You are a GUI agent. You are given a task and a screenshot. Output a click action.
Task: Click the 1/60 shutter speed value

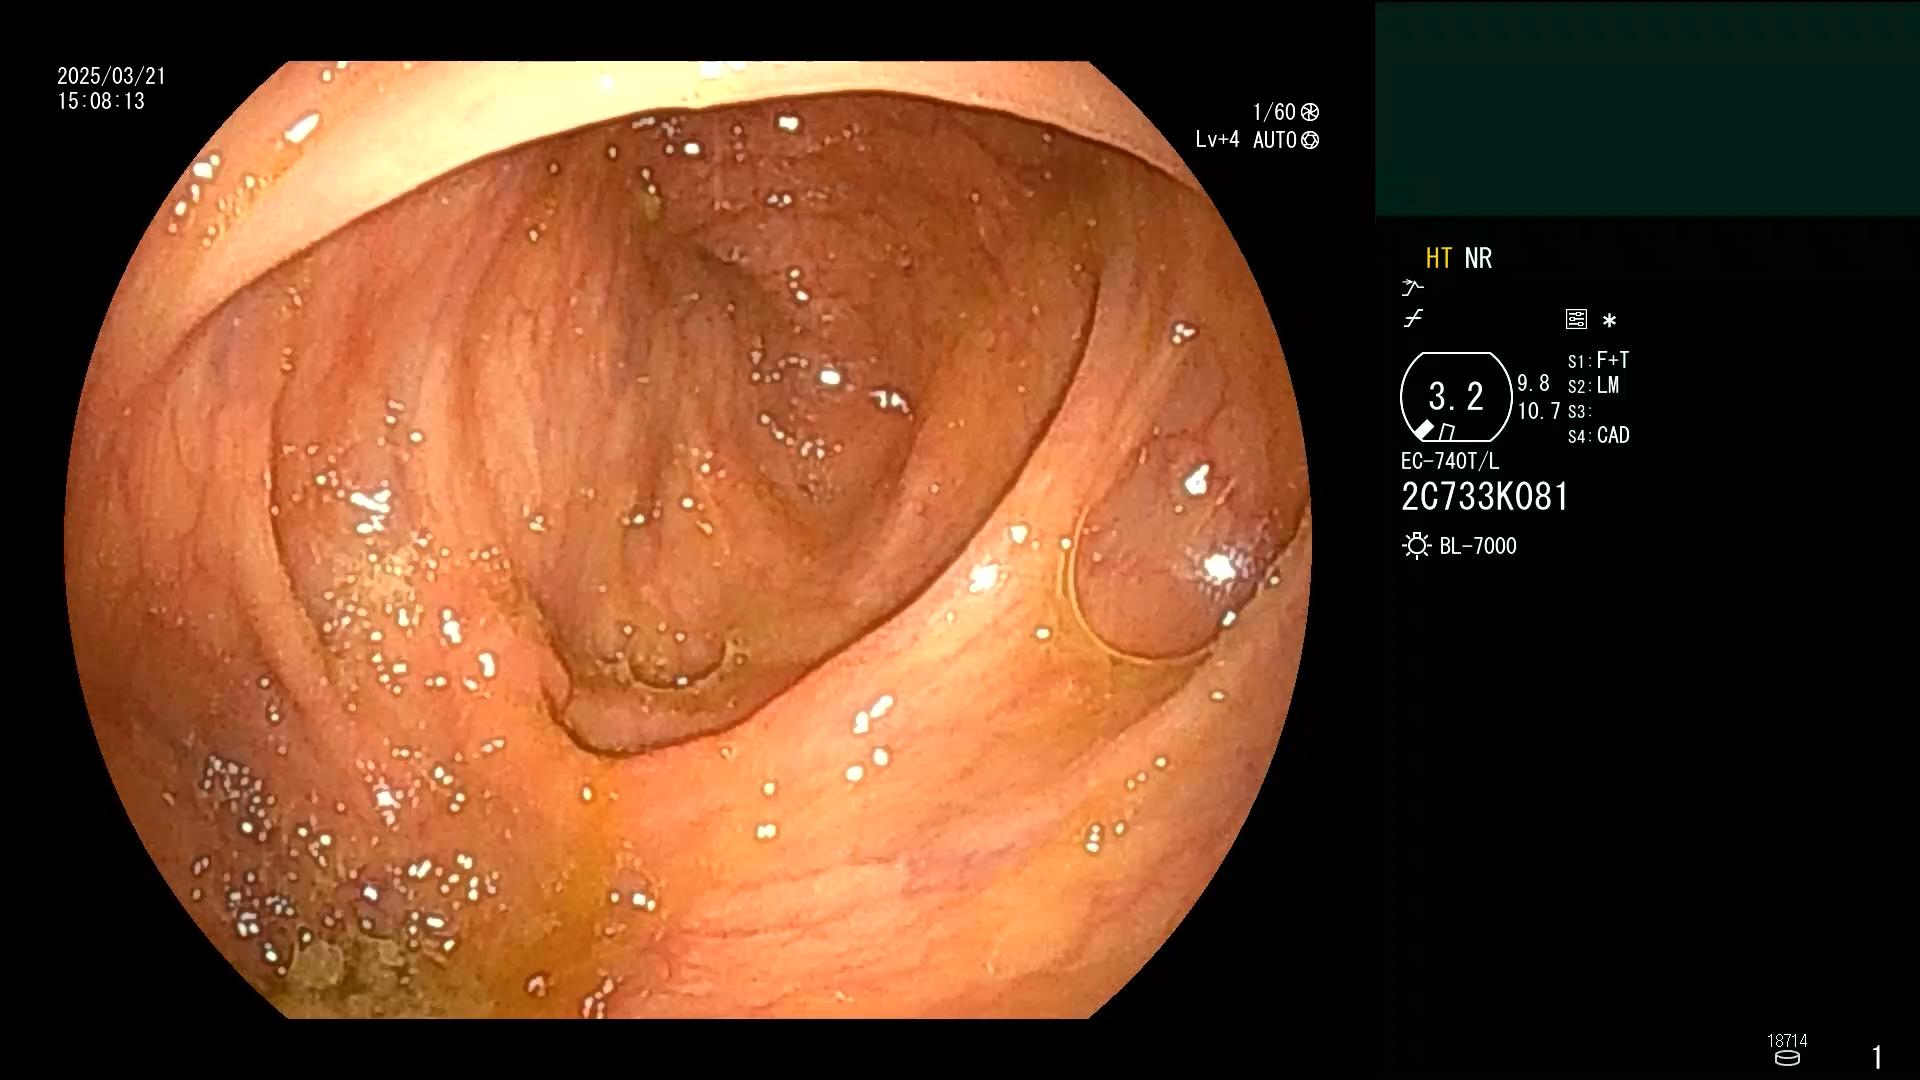1274,112
